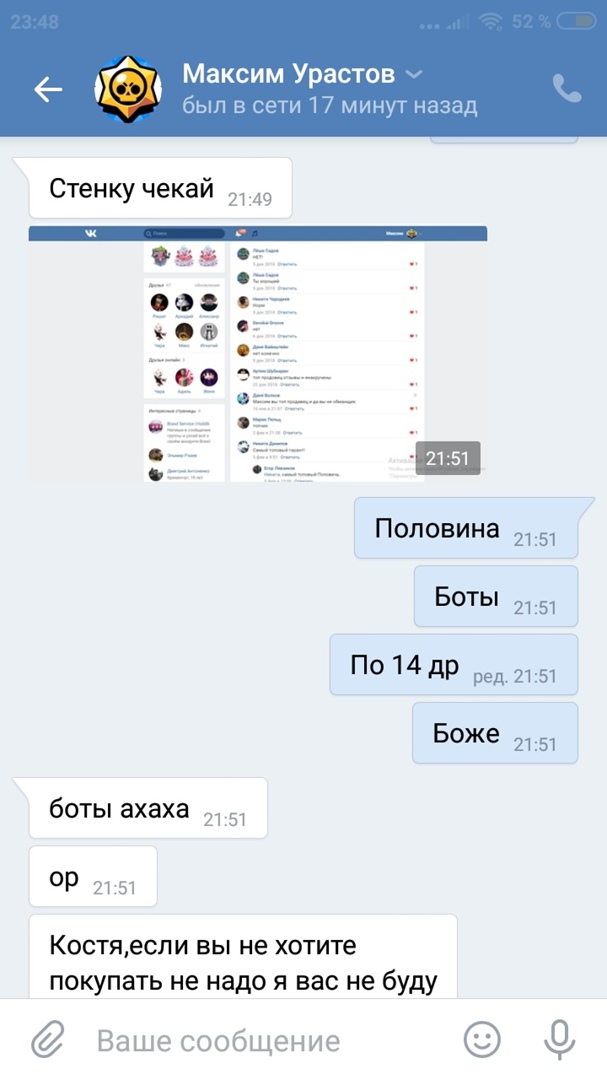
Task: Start a voice call with the phone icon
Action: [x=567, y=89]
